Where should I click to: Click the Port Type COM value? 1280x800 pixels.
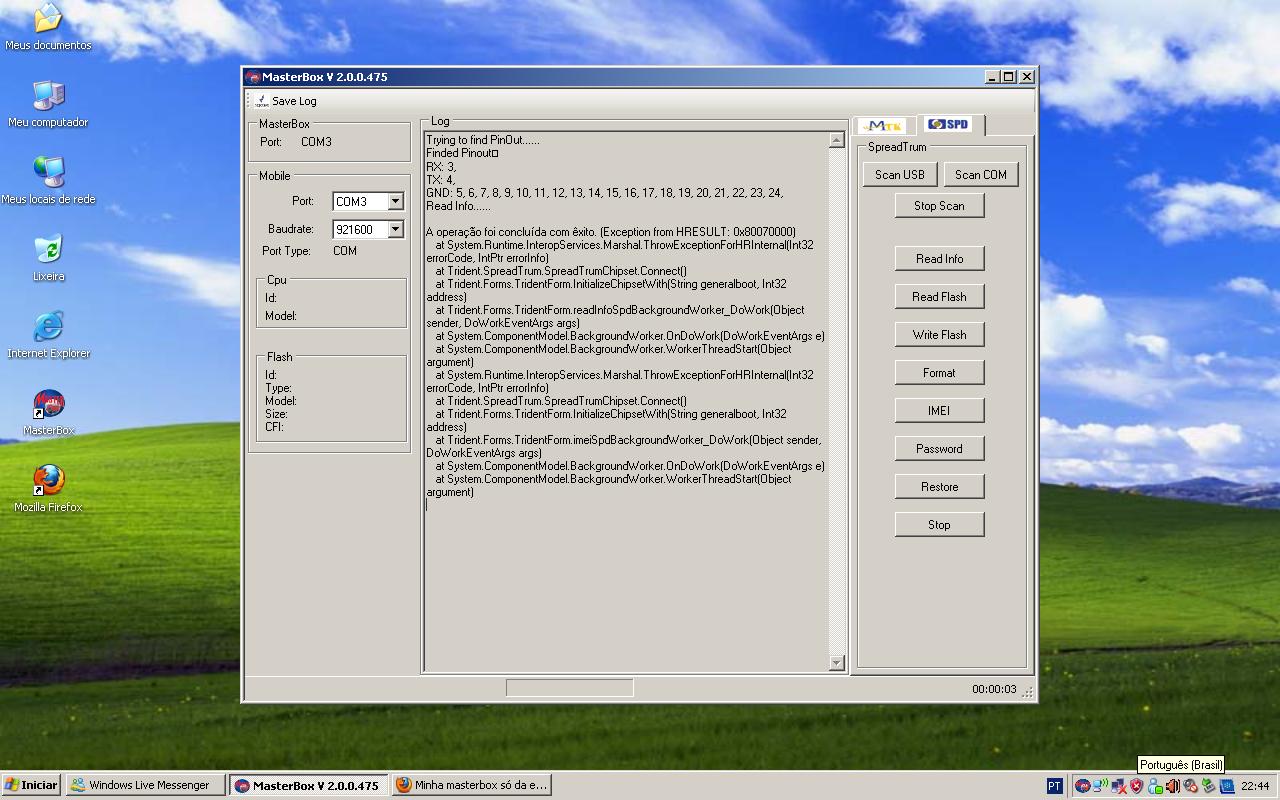click(345, 251)
